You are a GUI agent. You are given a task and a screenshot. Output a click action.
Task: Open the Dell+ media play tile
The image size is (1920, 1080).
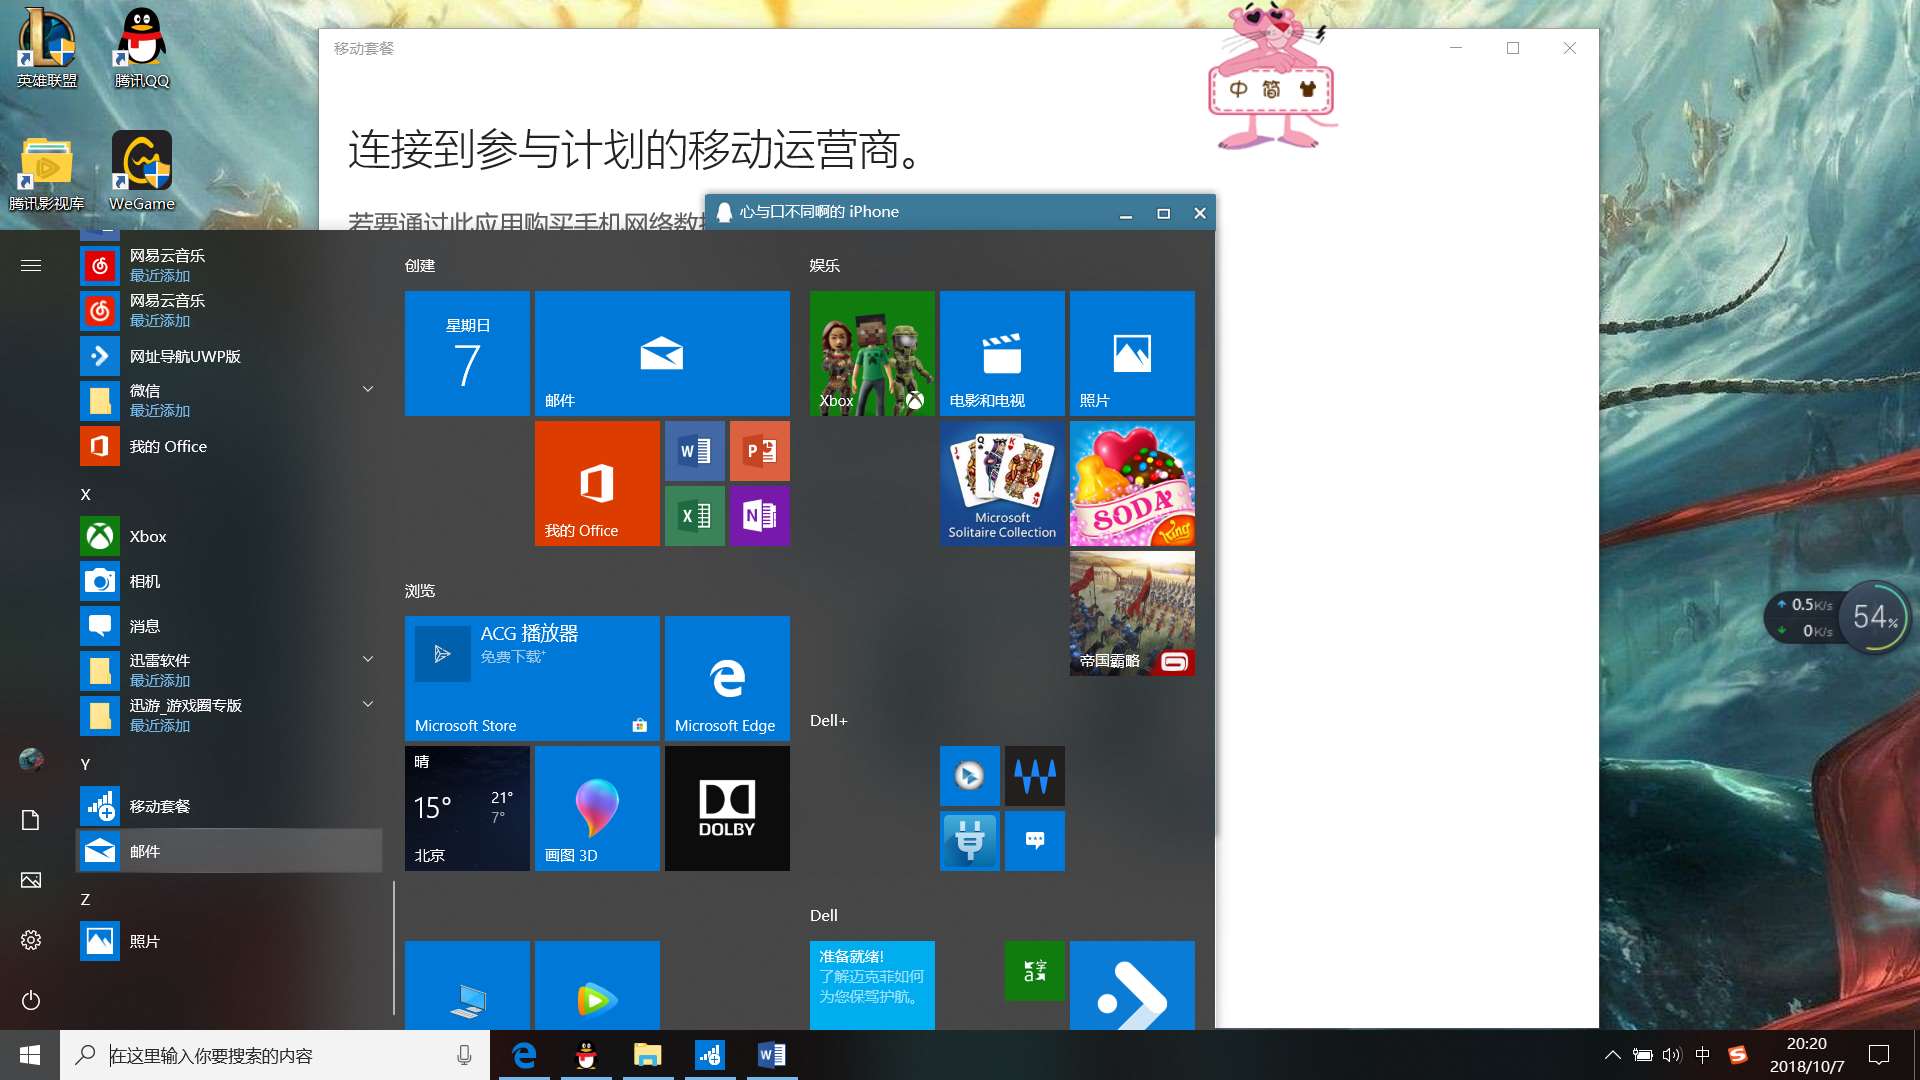pos(970,776)
